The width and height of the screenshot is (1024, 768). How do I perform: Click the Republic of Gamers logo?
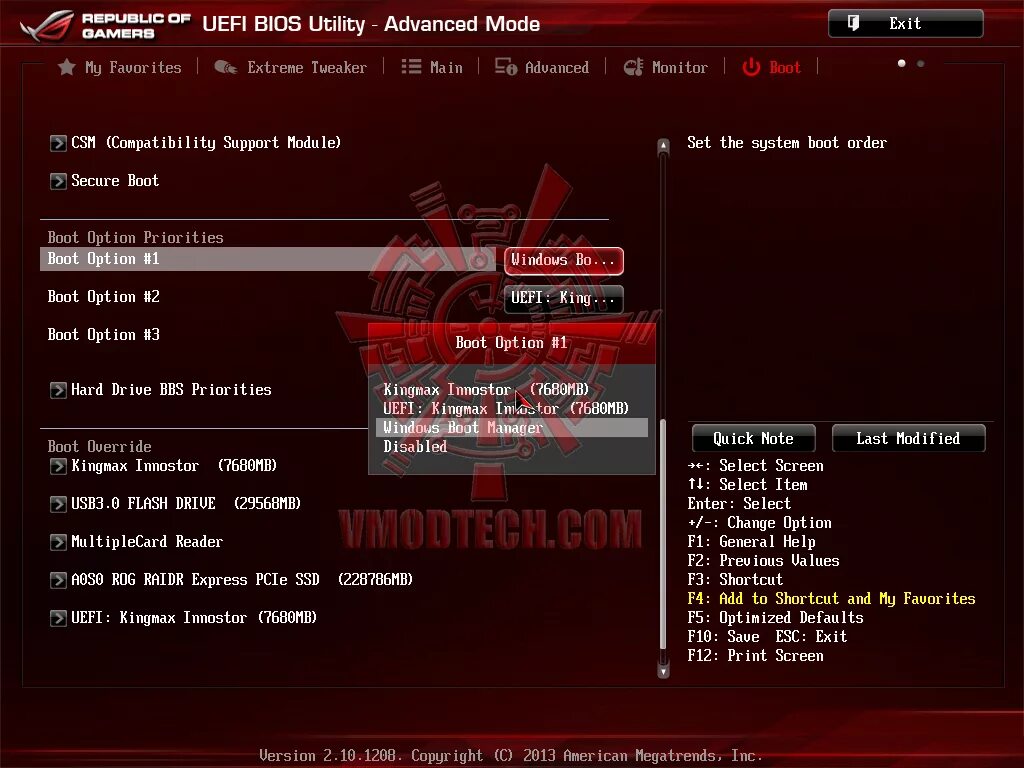click(x=105, y=25)
